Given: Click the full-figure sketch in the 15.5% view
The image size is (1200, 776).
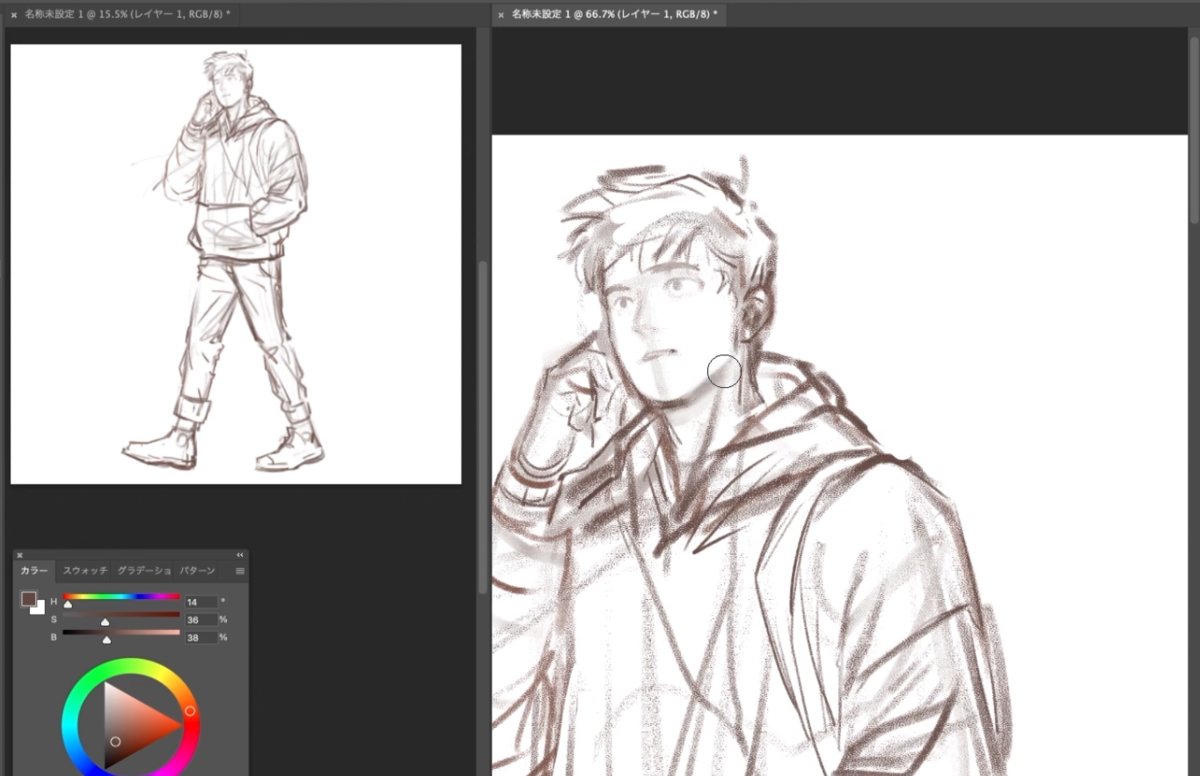Looking at the screenshot, I should point(236,264).
